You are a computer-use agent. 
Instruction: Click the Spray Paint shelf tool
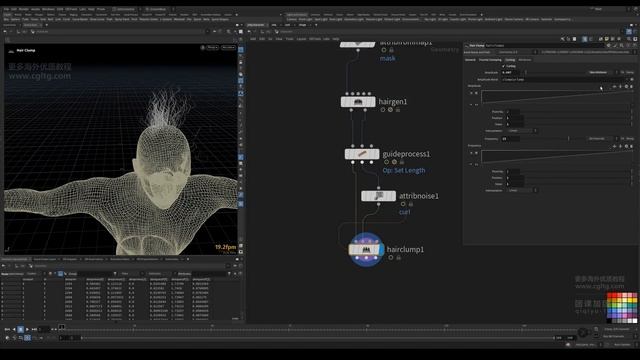point(122,19)
